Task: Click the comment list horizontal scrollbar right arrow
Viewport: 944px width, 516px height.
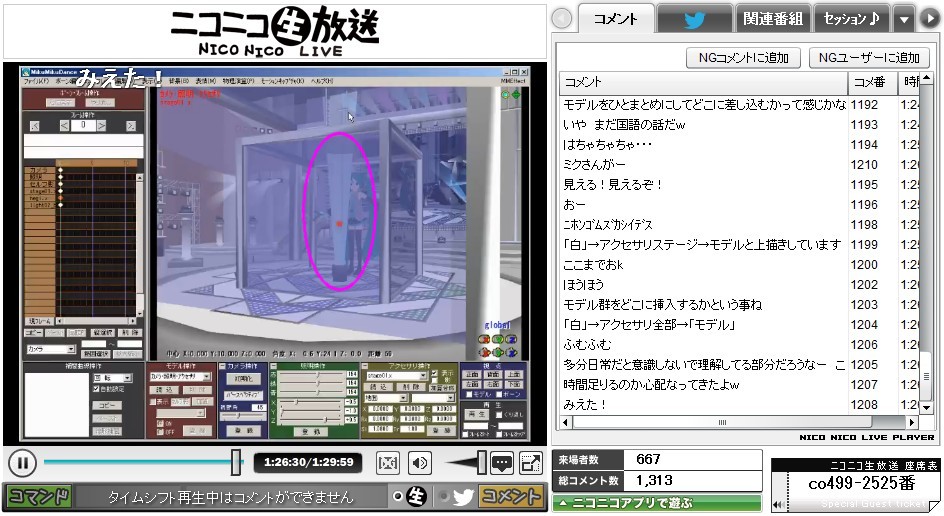Action: (911, 422)
